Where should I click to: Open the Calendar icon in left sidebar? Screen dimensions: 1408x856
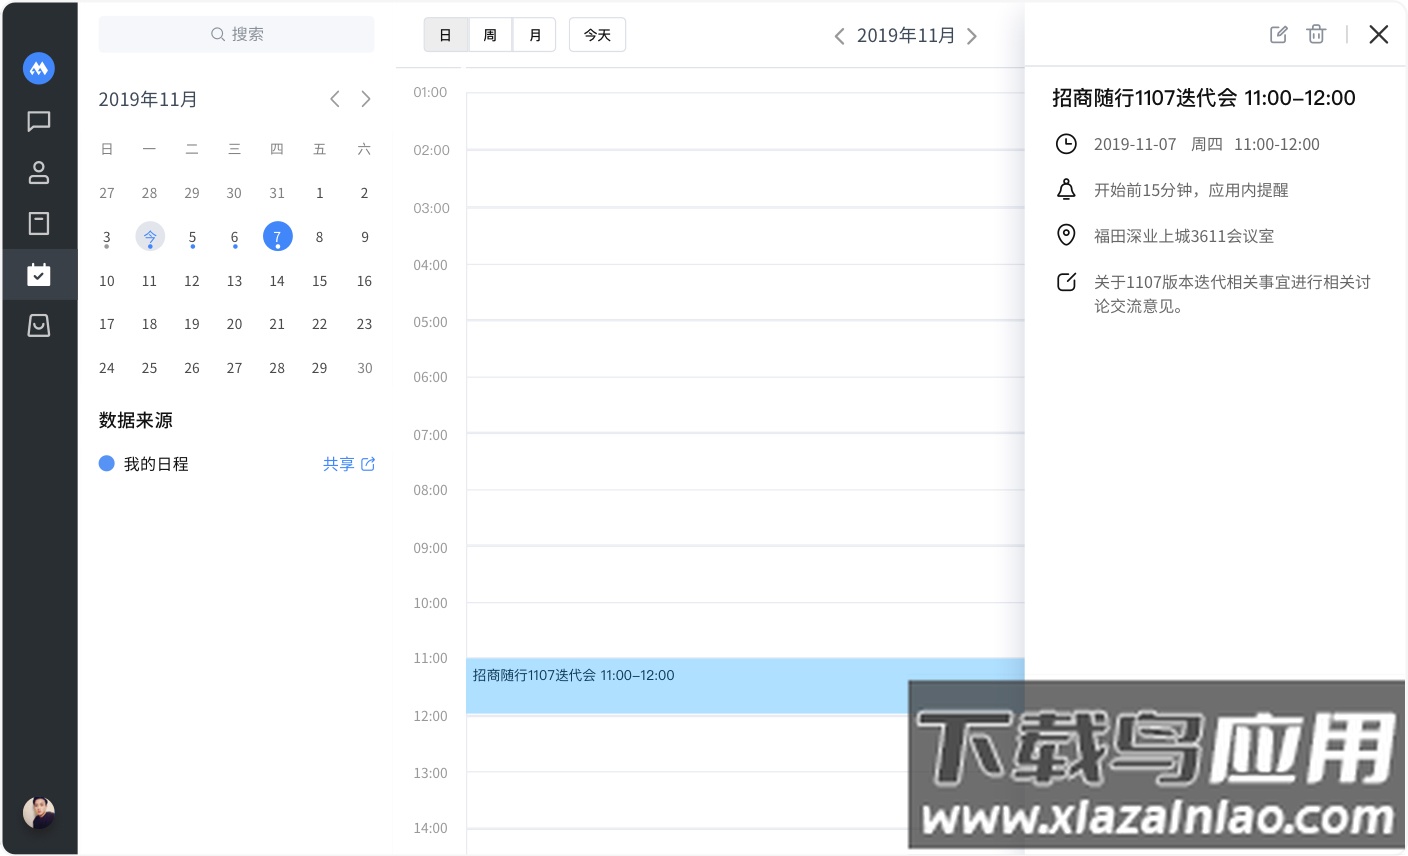(39, 274)
